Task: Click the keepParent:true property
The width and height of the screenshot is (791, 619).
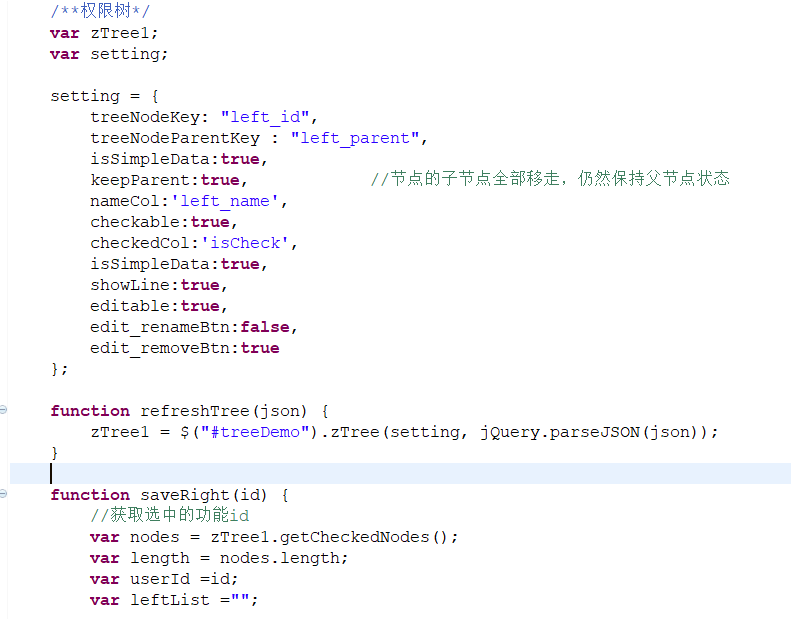Action: tap(168, 180)
